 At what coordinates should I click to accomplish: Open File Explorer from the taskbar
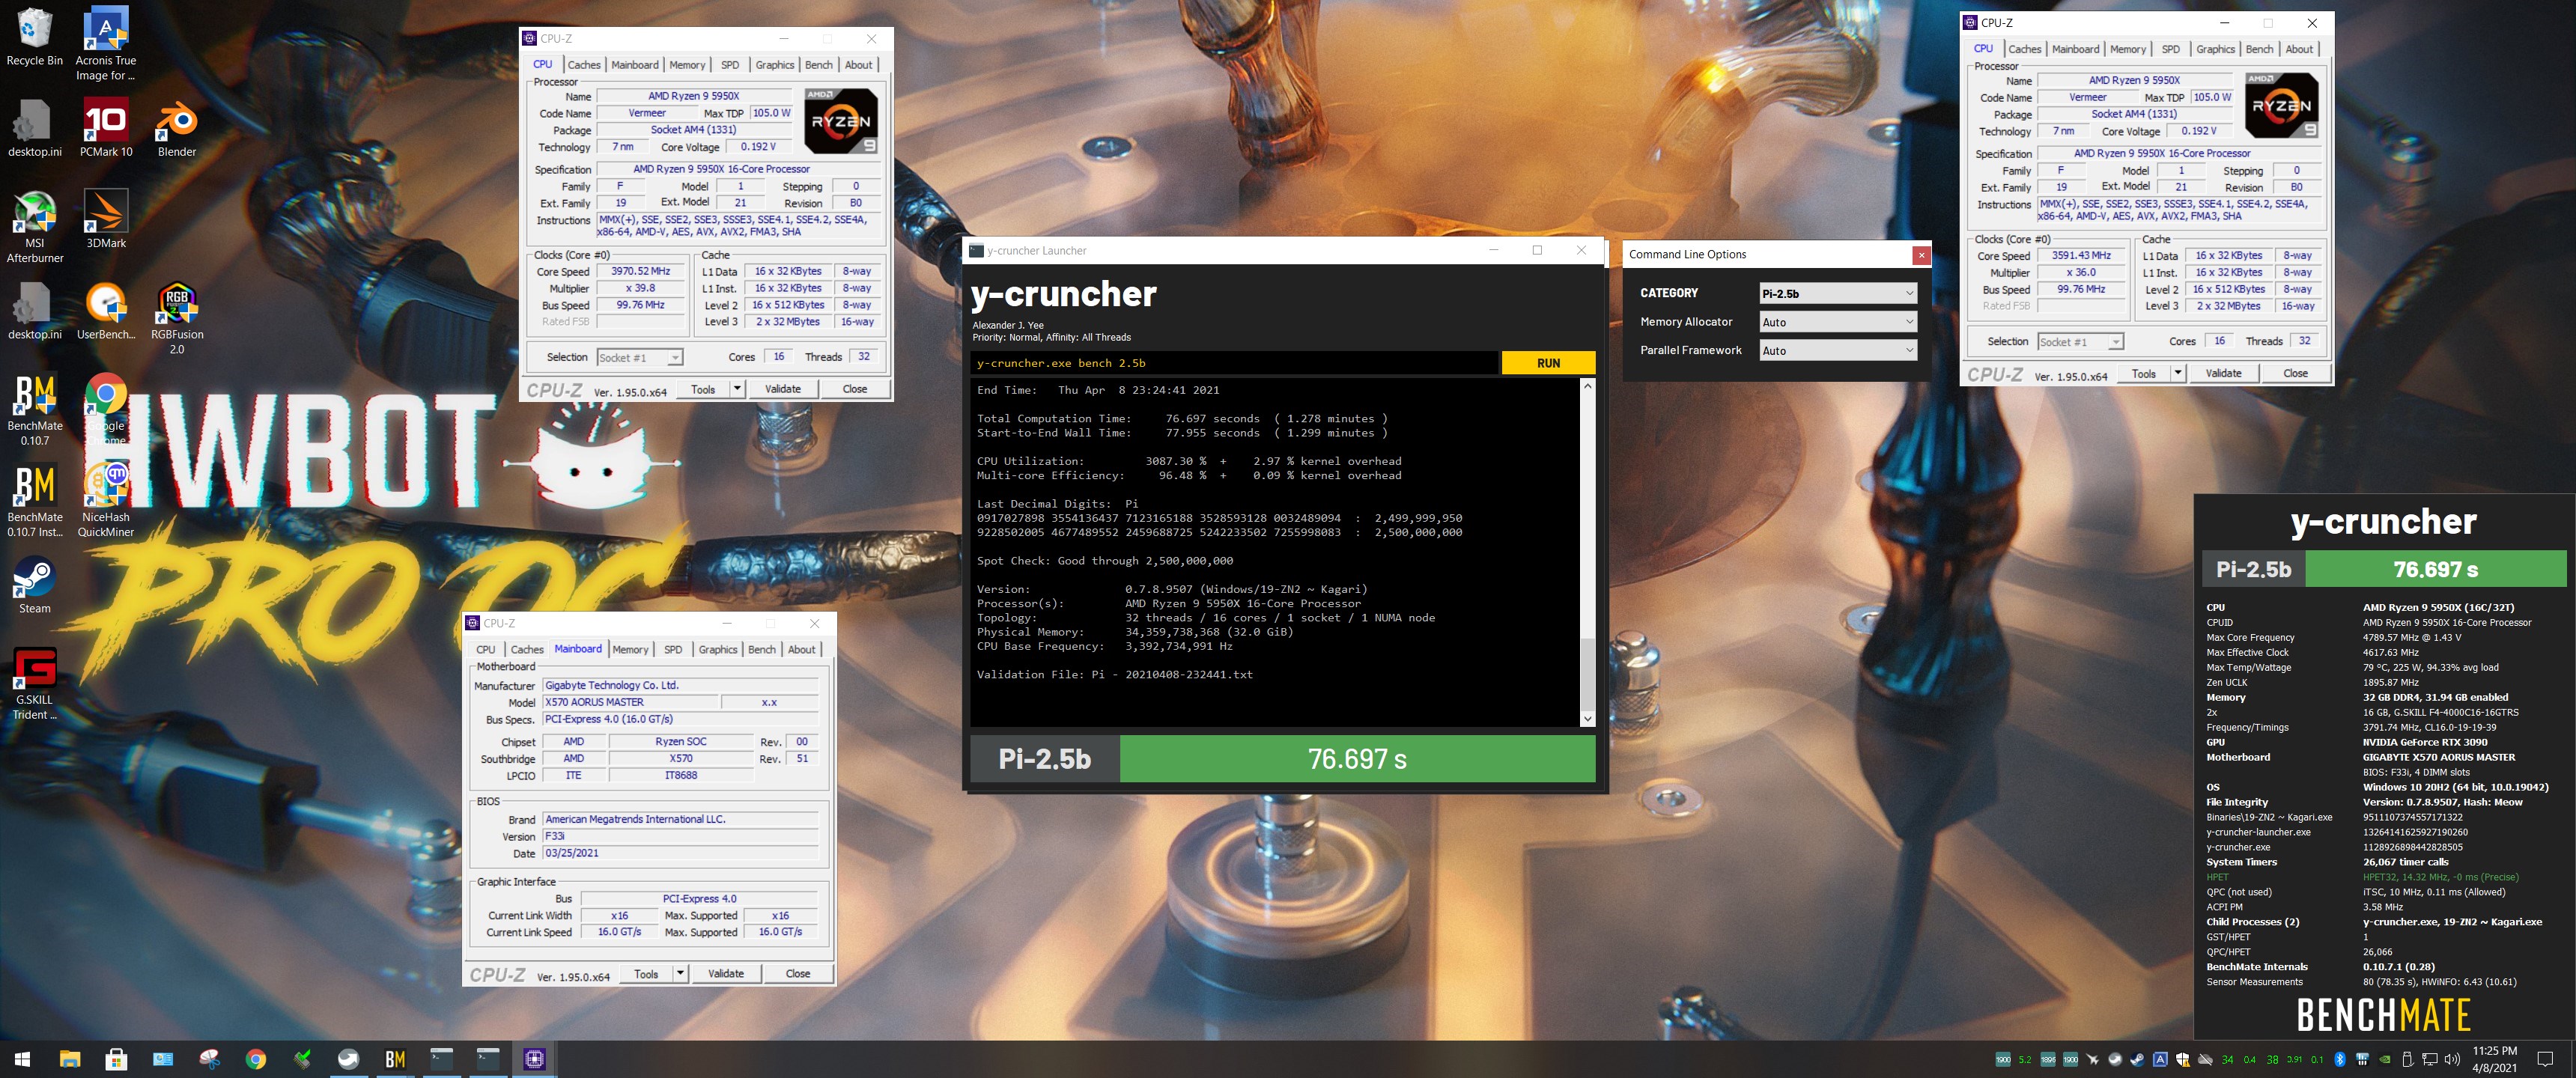click(70, 1059)
